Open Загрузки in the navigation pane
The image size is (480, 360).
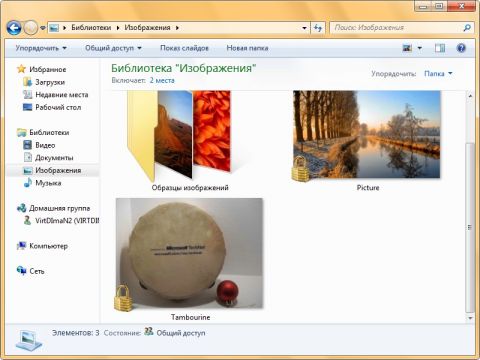tap(50, 82)
